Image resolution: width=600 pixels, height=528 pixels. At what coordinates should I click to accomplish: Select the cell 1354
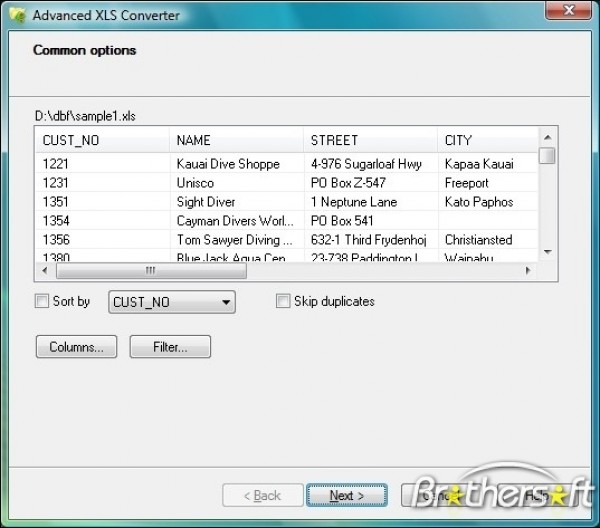(102, 221)
